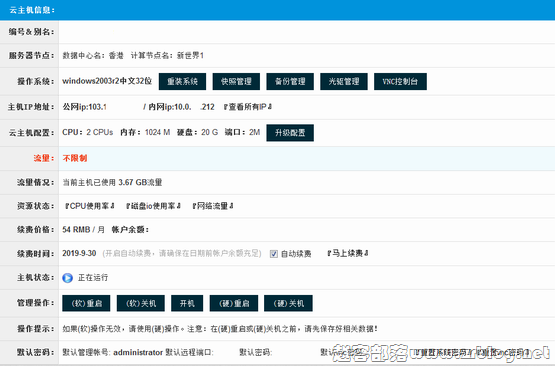
Task: Click the (硬)重启 hard restart button
Action: point(234,303)
